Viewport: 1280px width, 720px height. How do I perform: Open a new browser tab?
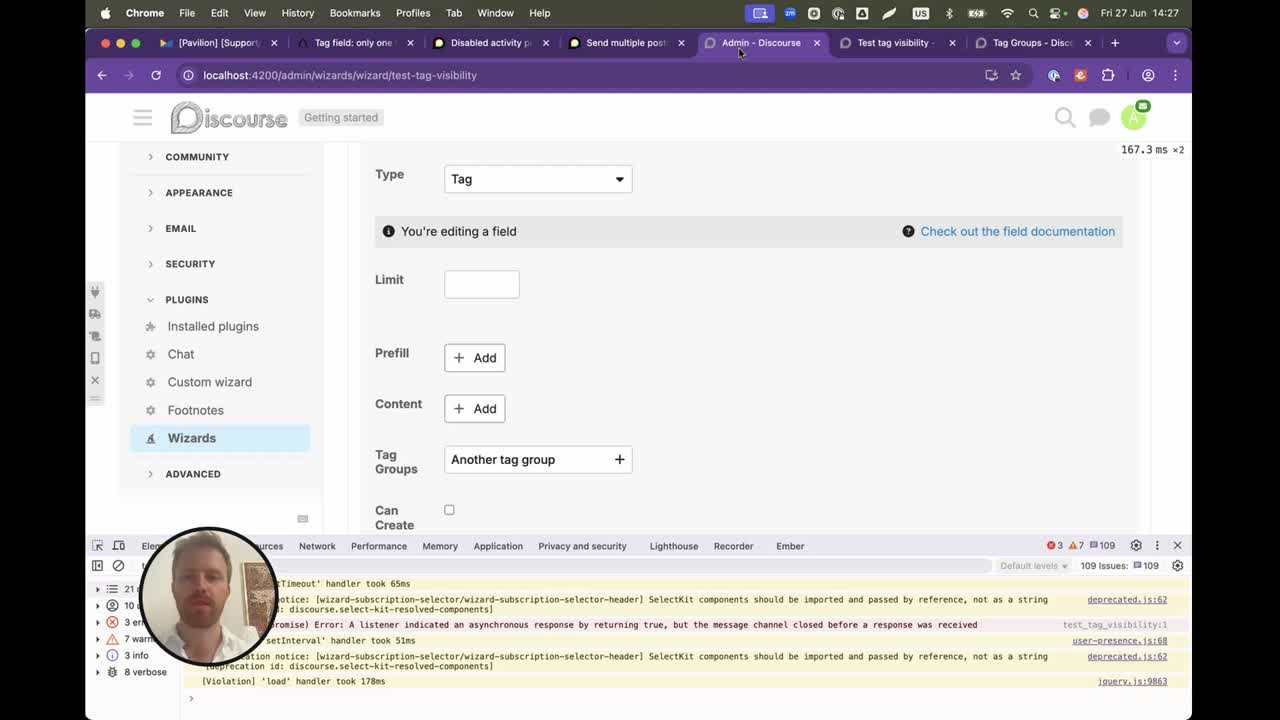point(1115,43)
